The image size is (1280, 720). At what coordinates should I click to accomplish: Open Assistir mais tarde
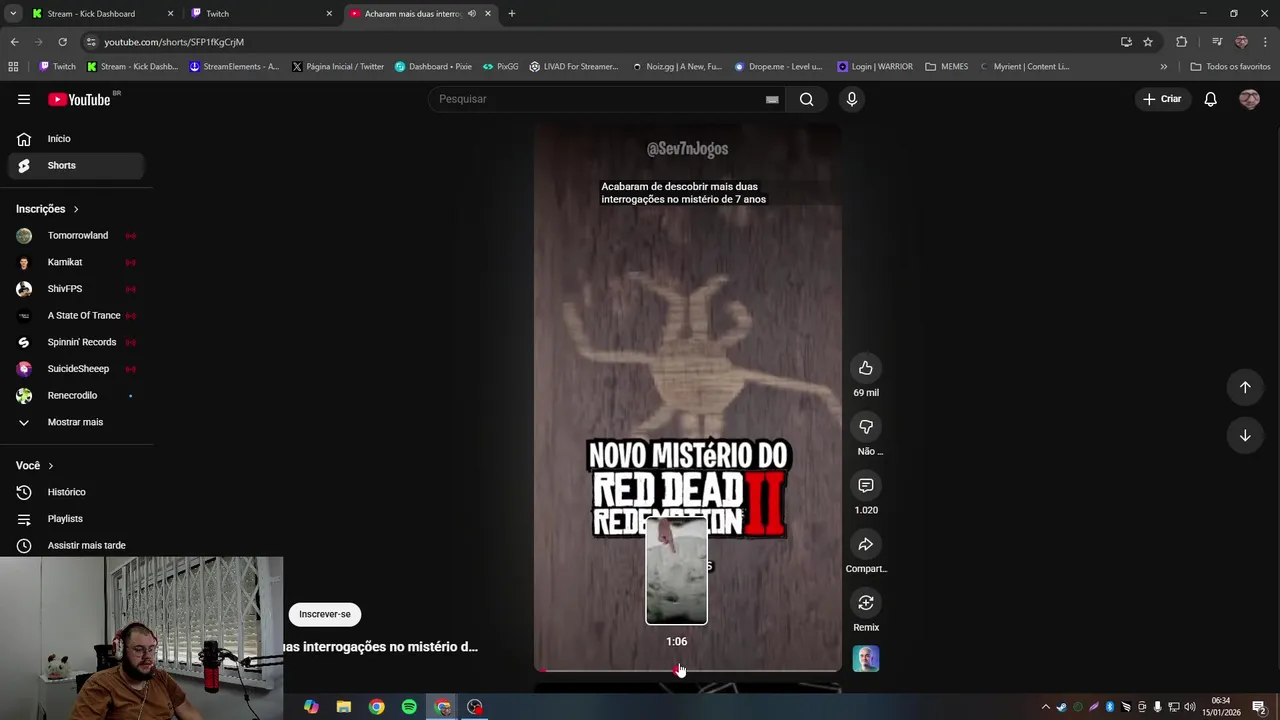[75, 545]
